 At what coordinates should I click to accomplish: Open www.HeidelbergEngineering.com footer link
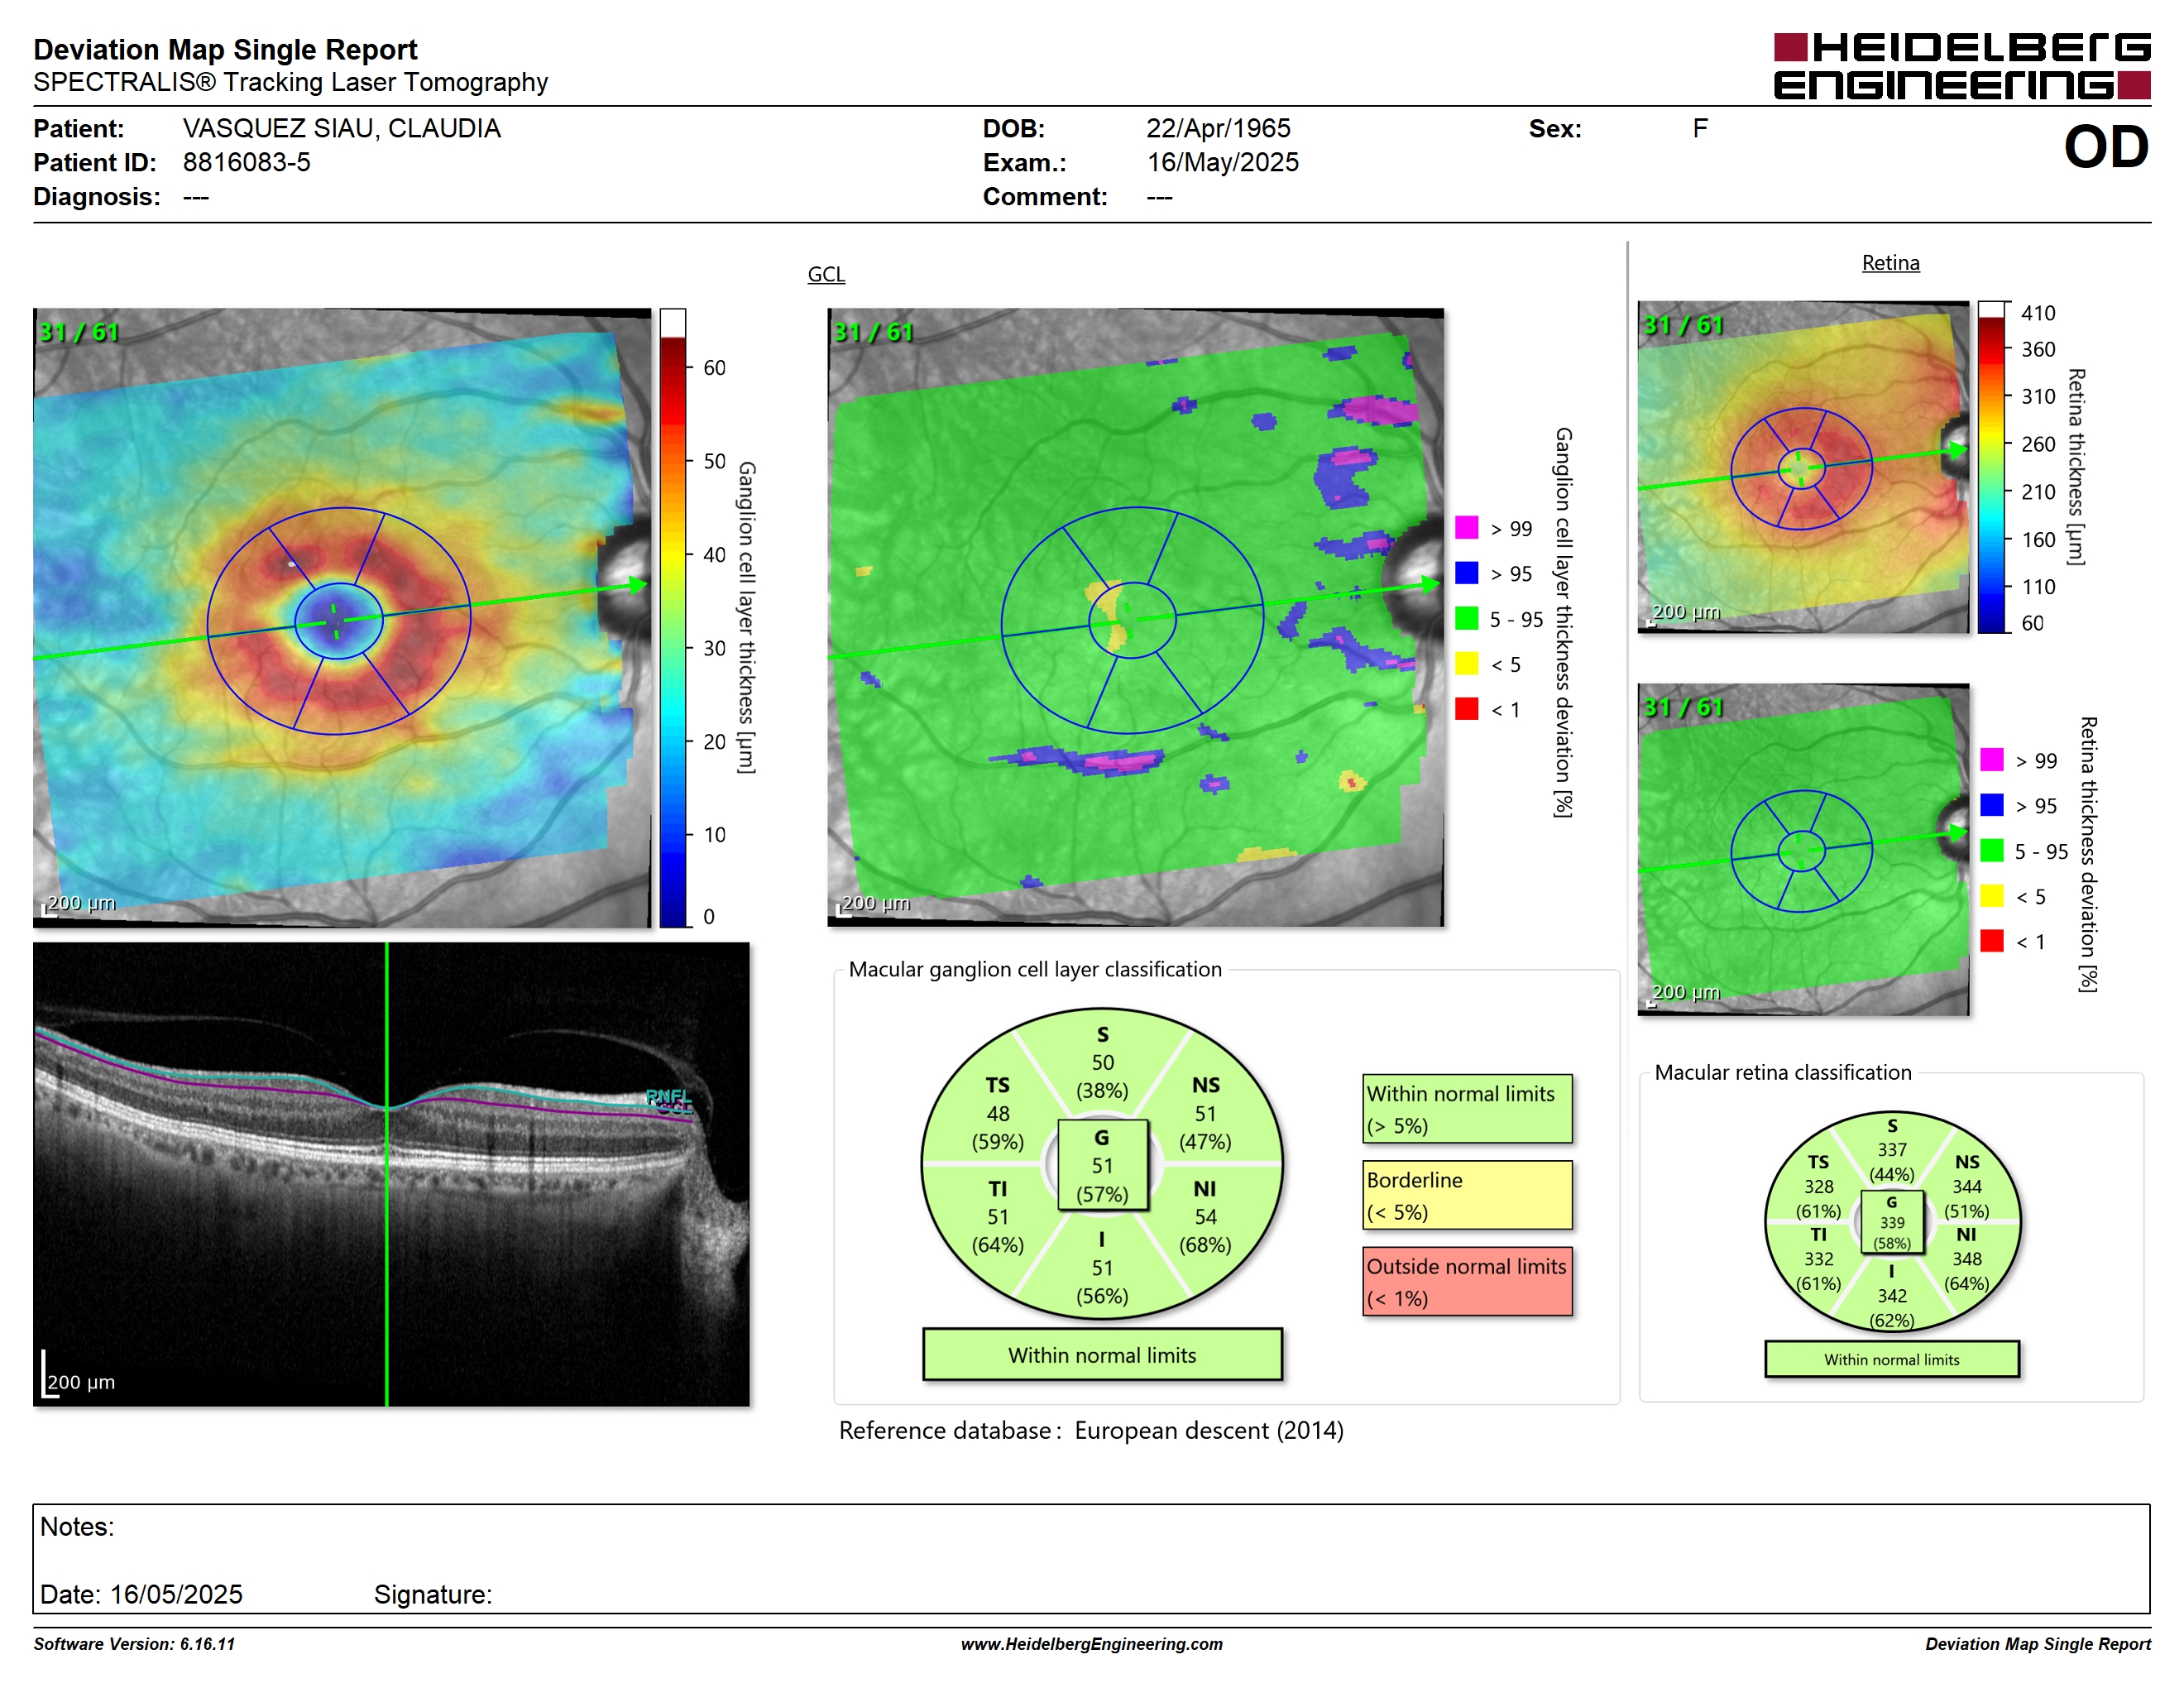point(1091,1644)
